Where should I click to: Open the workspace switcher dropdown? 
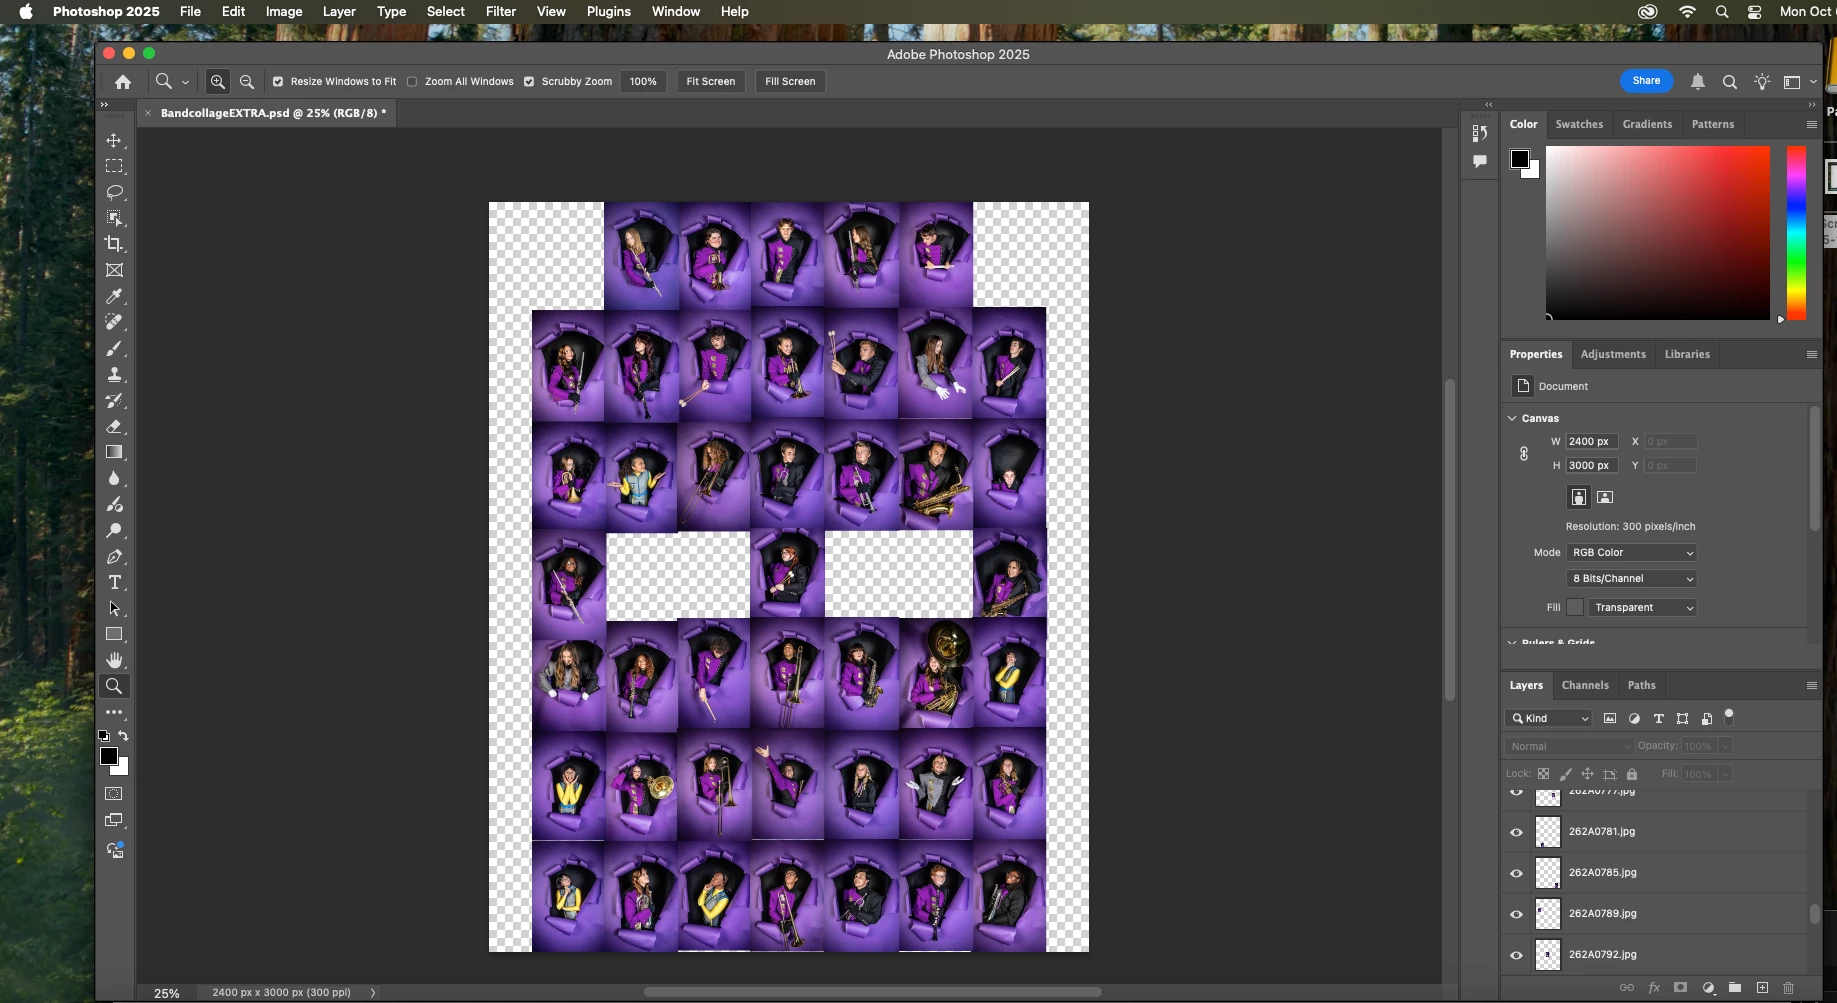tap(1799, 82)
